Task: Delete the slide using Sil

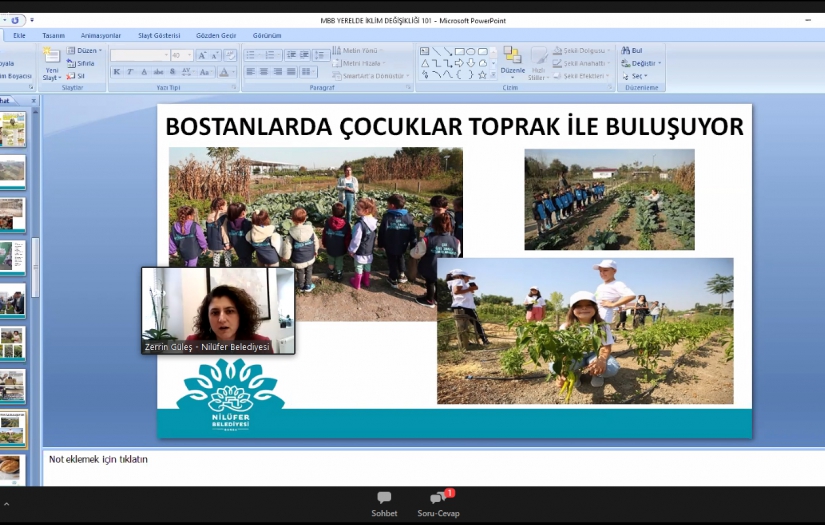Action: coord(76,76)
